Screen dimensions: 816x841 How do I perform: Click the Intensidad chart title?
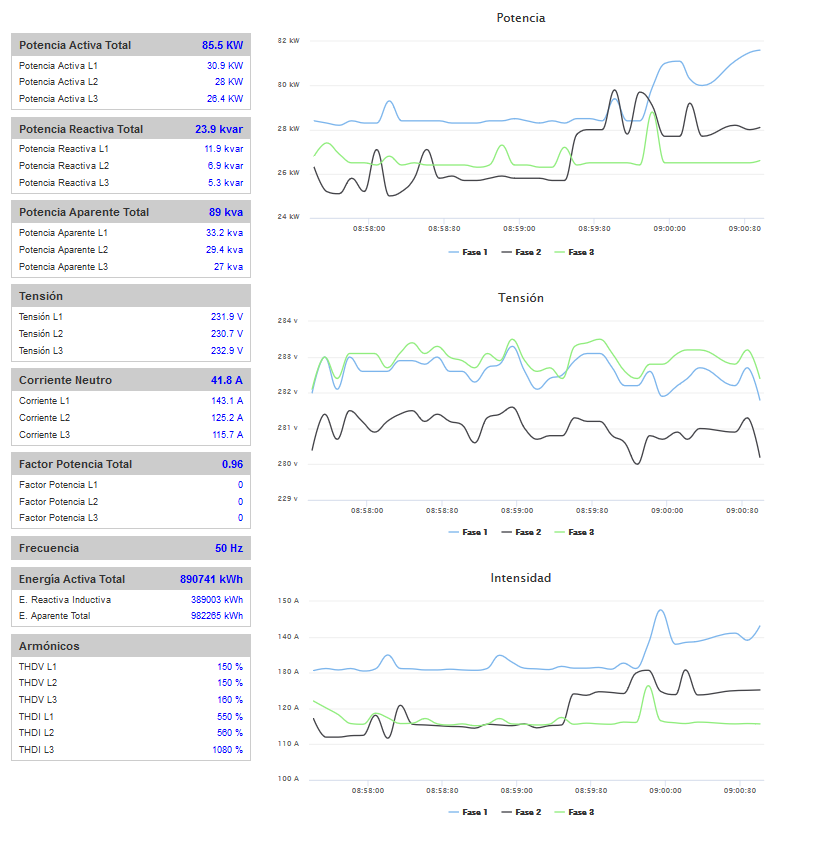(520, 578)
